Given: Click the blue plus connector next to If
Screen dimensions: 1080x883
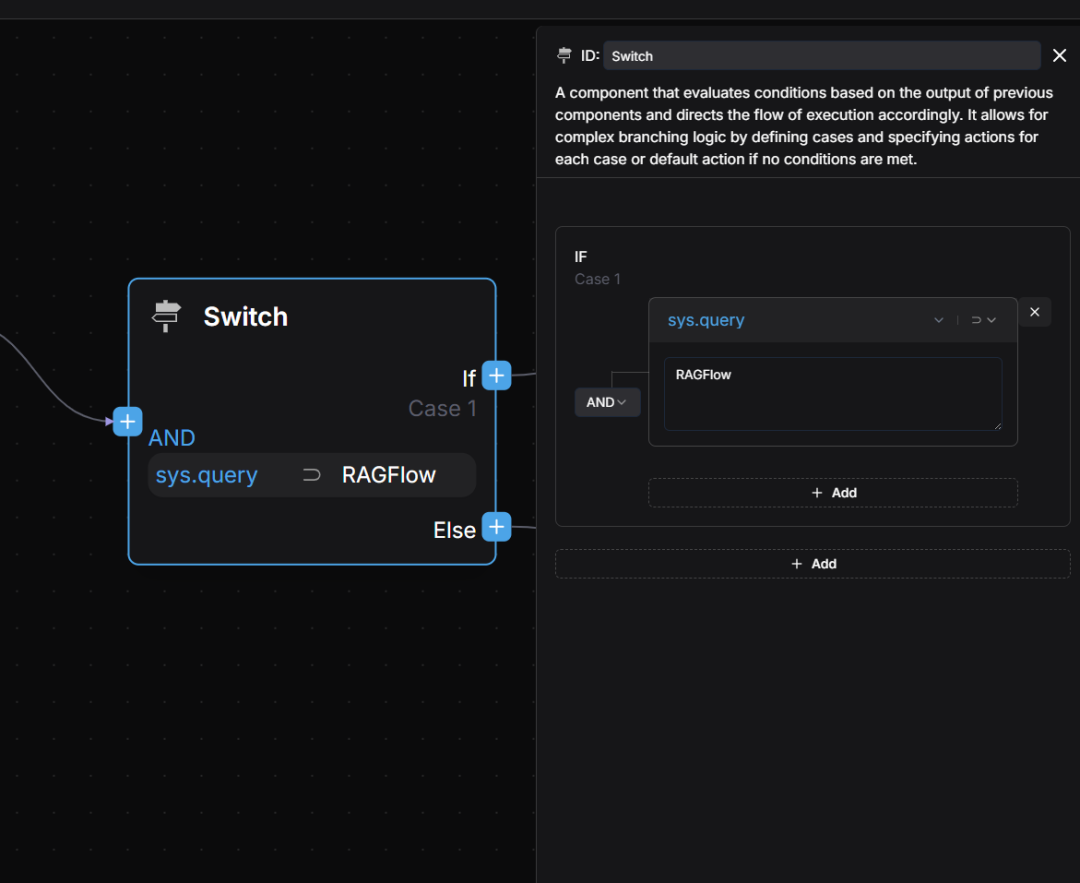Looking at the screenshot, I should (496, 375).
